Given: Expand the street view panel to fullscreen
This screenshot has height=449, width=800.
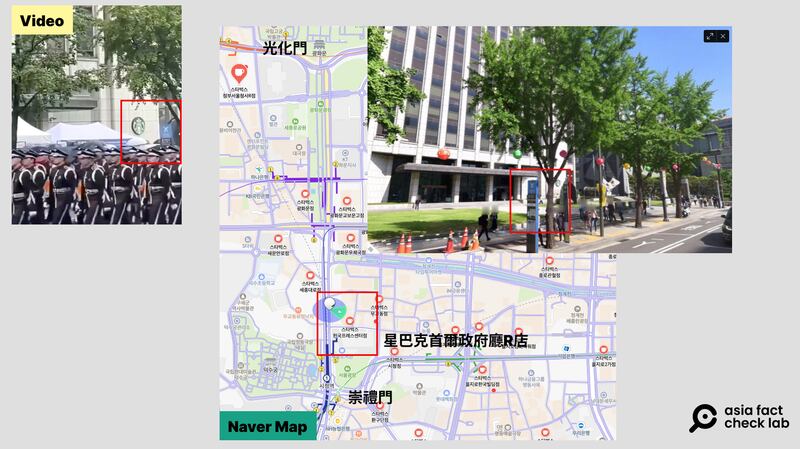Looking at the screenshot, I should [710, 36].
